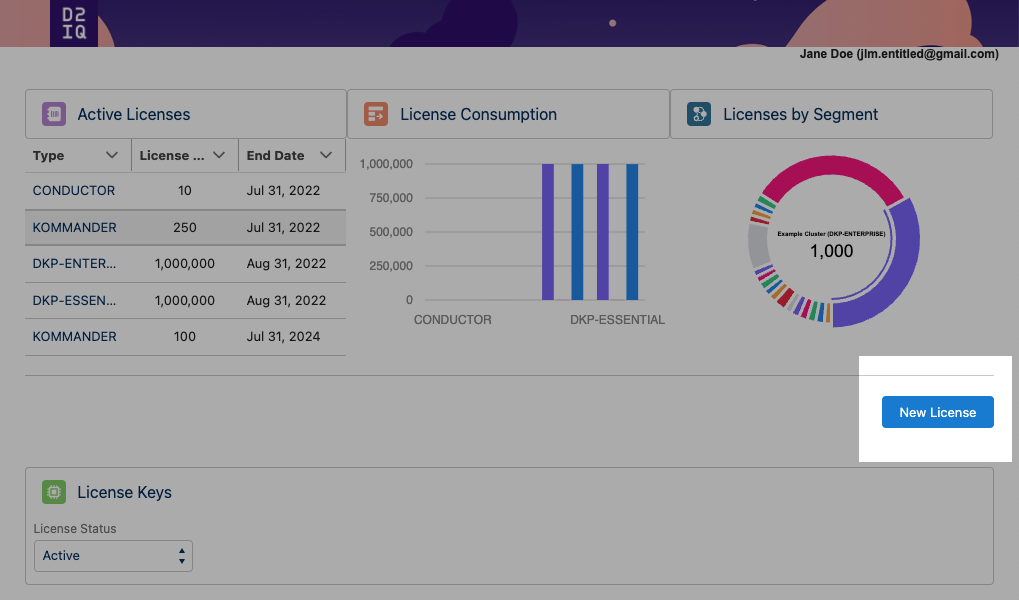Open the KOMMANDER link with 250 licenses

75,228
